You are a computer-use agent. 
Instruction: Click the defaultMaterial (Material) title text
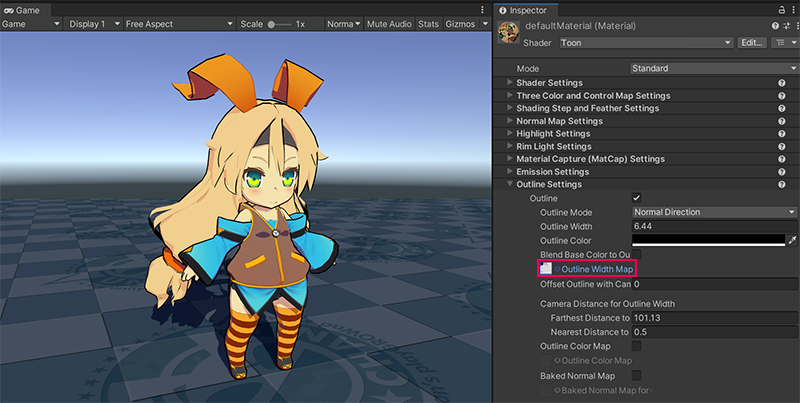tap(582, 26)
